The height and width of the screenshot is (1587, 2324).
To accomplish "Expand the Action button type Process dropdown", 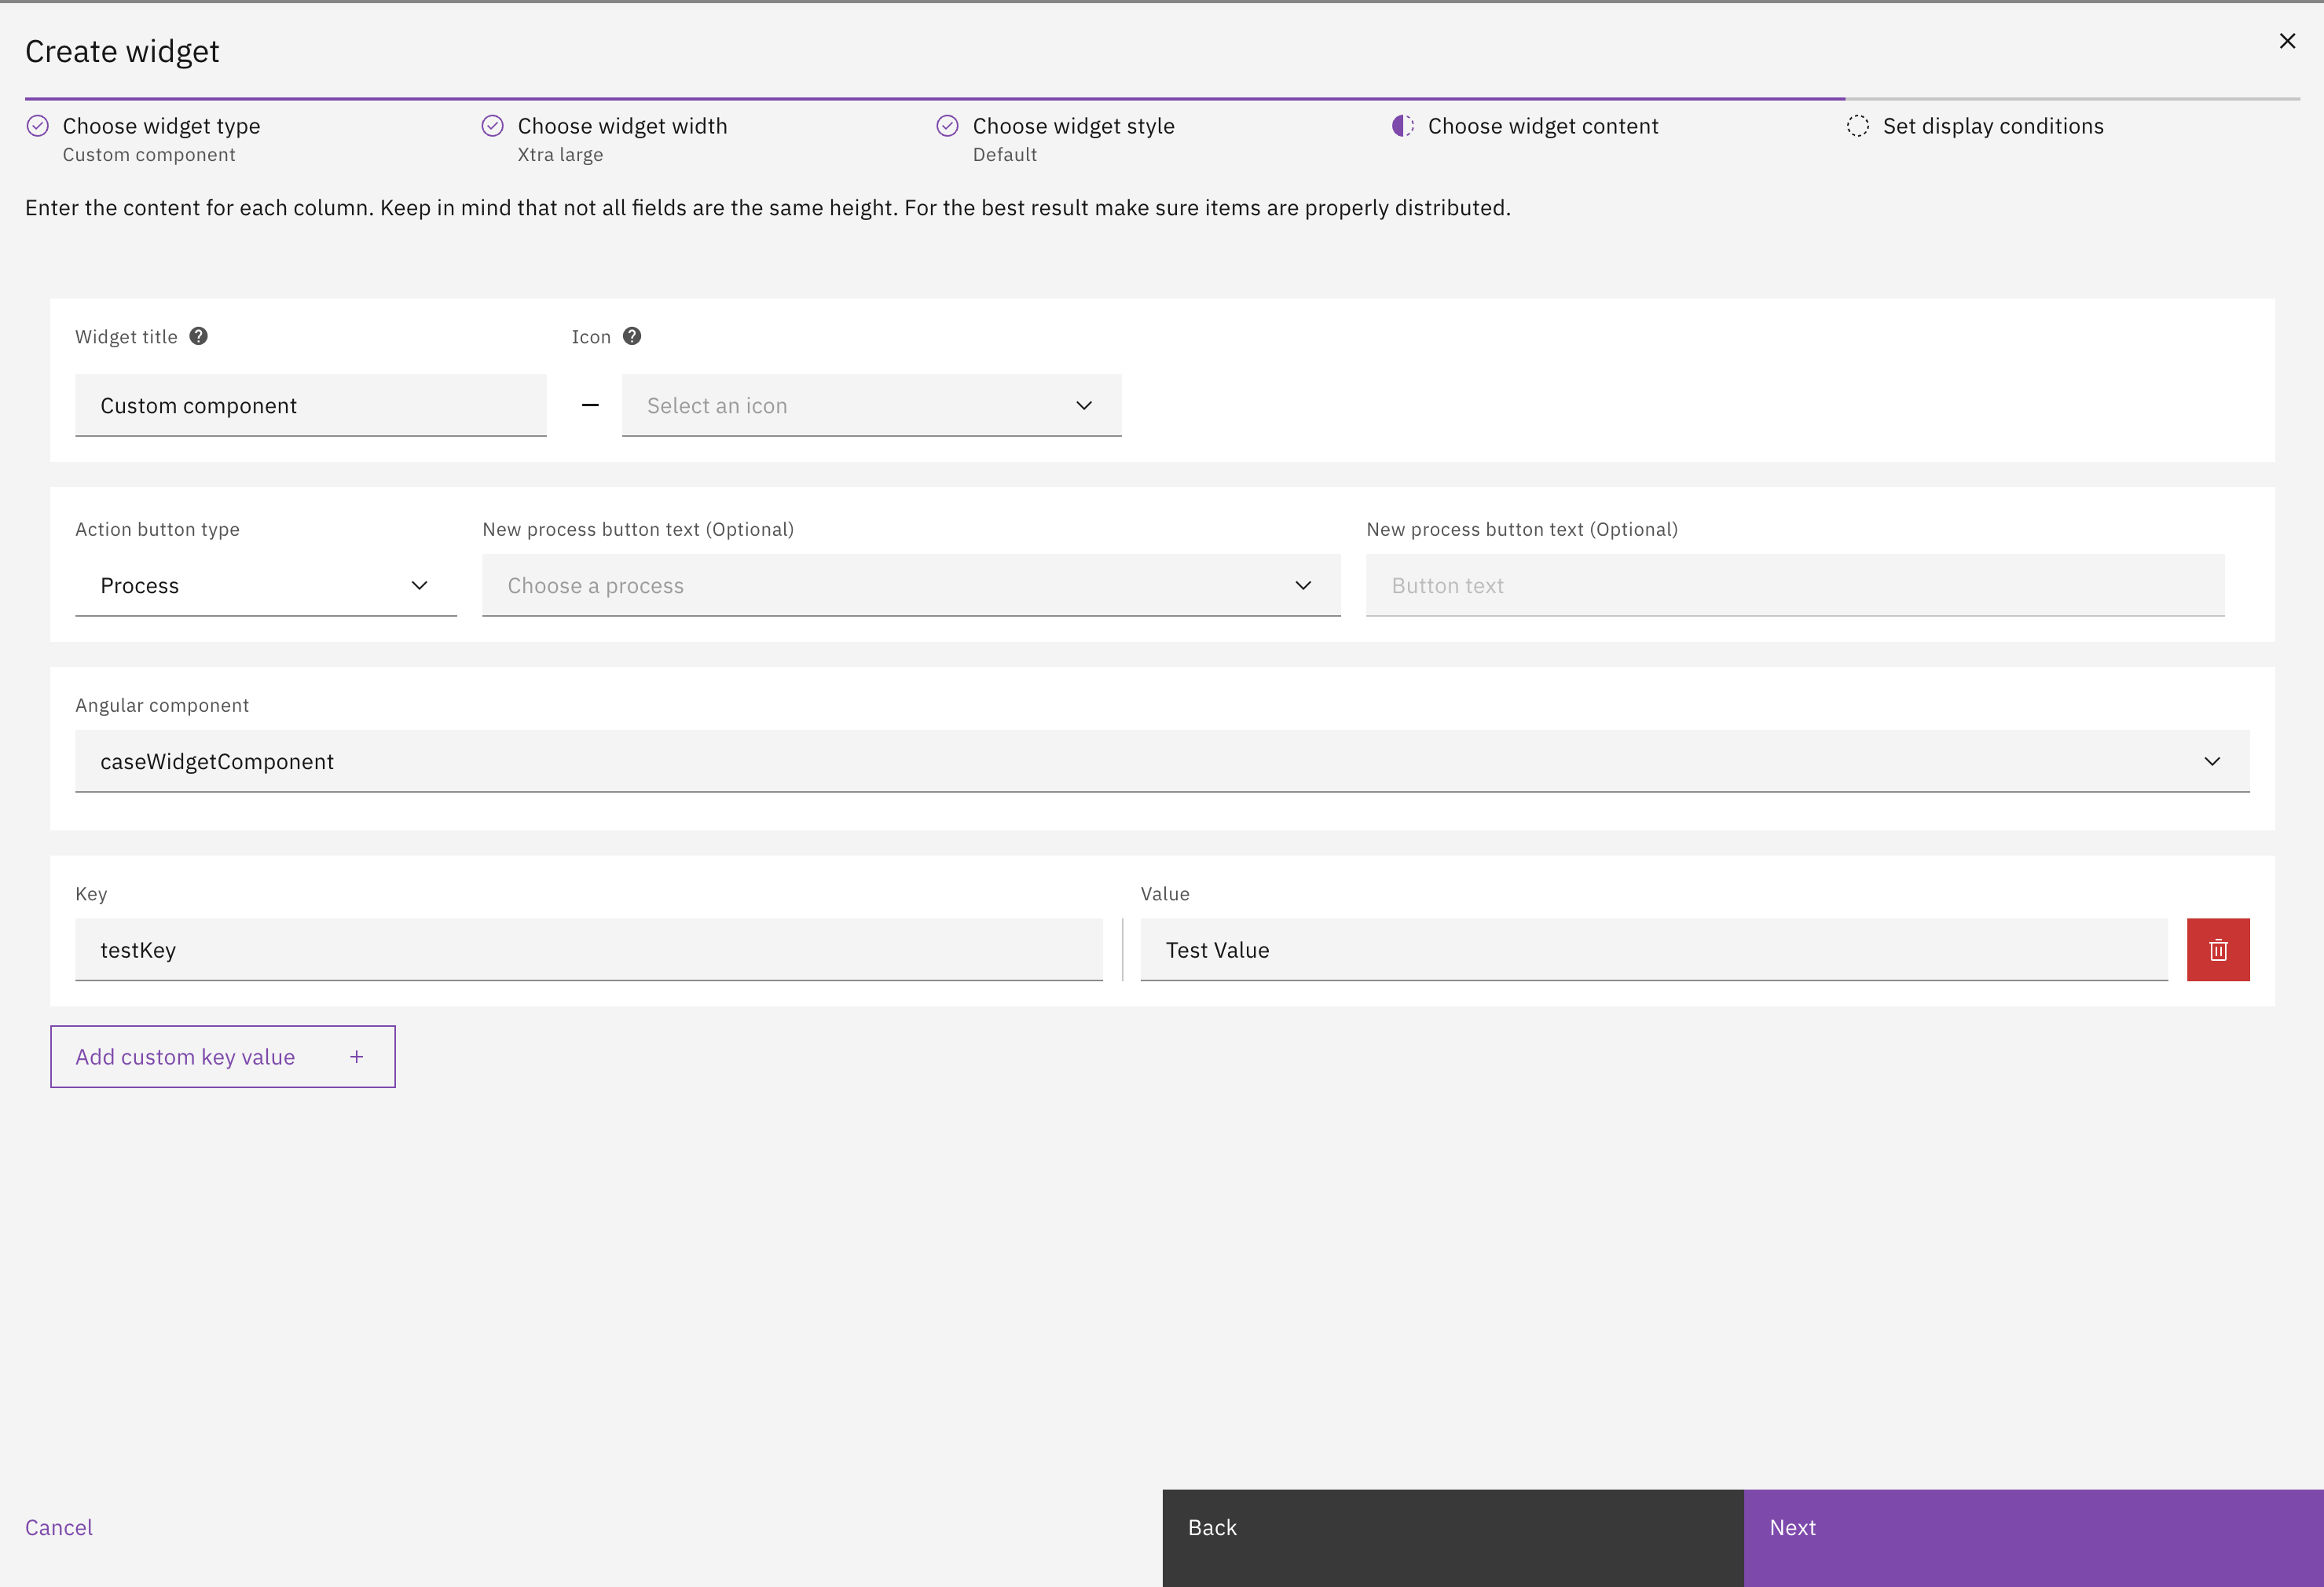I will pyautogui.click(x=265, y=585).
